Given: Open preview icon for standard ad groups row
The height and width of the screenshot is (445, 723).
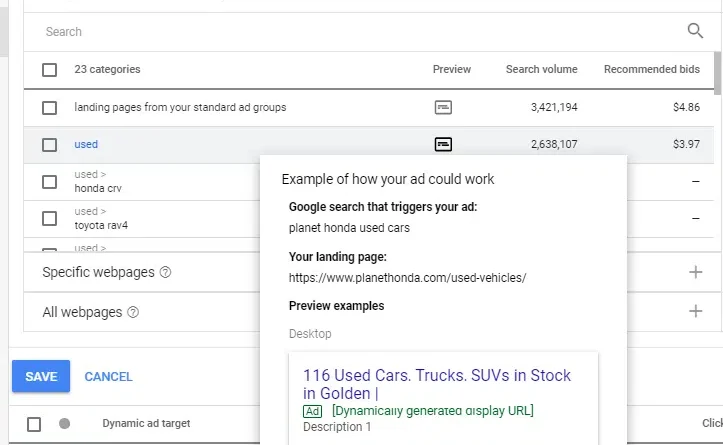Looking at the screenshot, I should point(443,107).
